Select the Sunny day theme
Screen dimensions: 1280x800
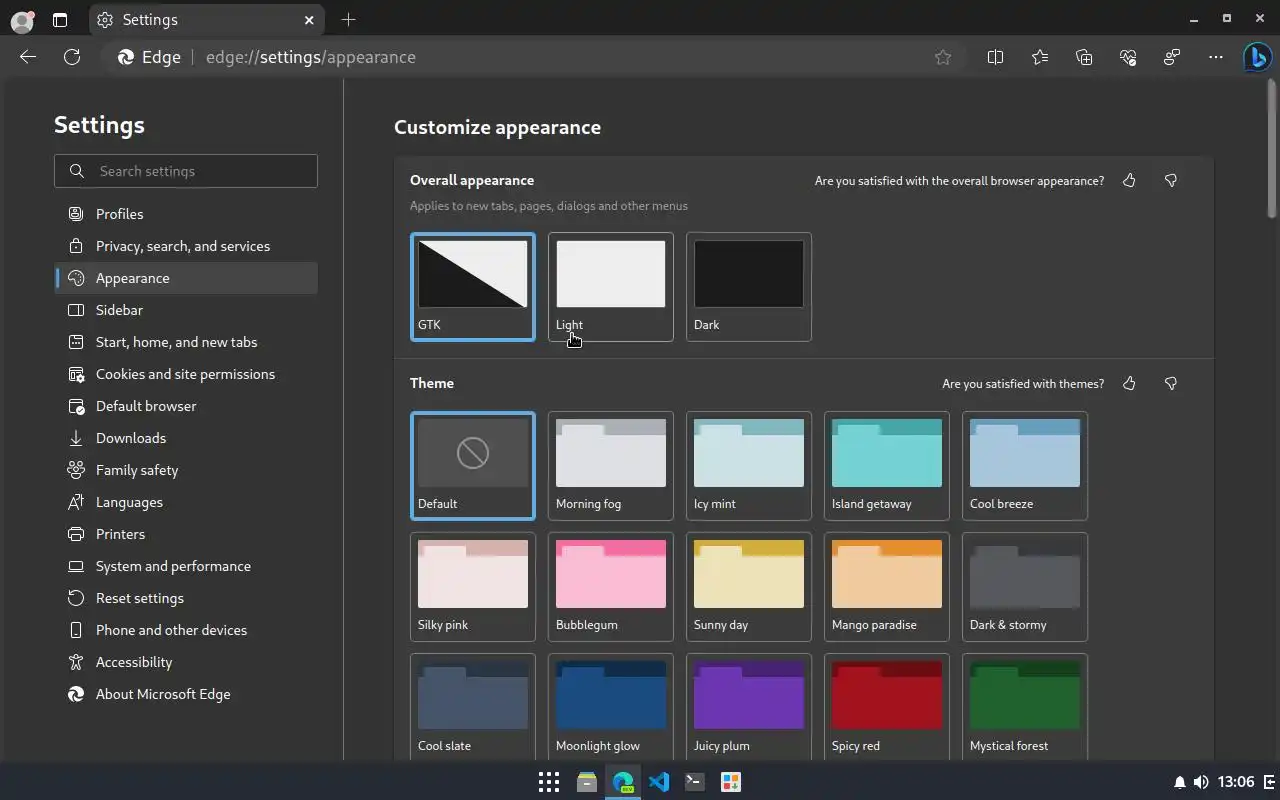pos(749,587)
